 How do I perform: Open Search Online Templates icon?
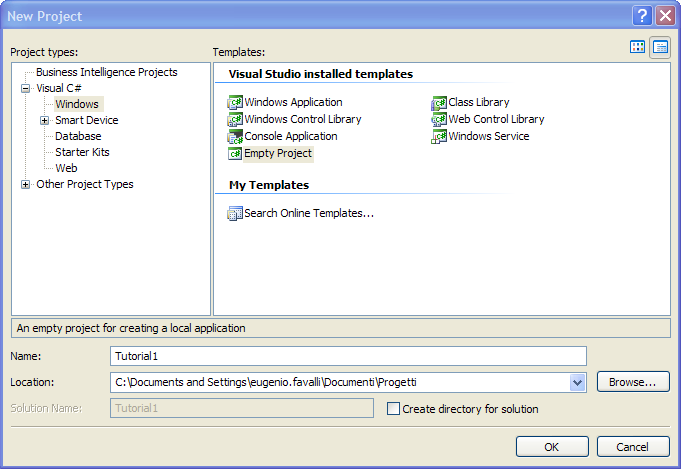coord(236,213)
